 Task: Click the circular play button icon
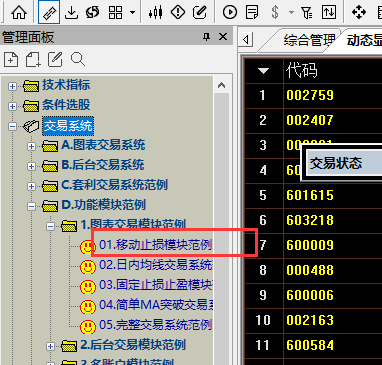click(230, 12)
